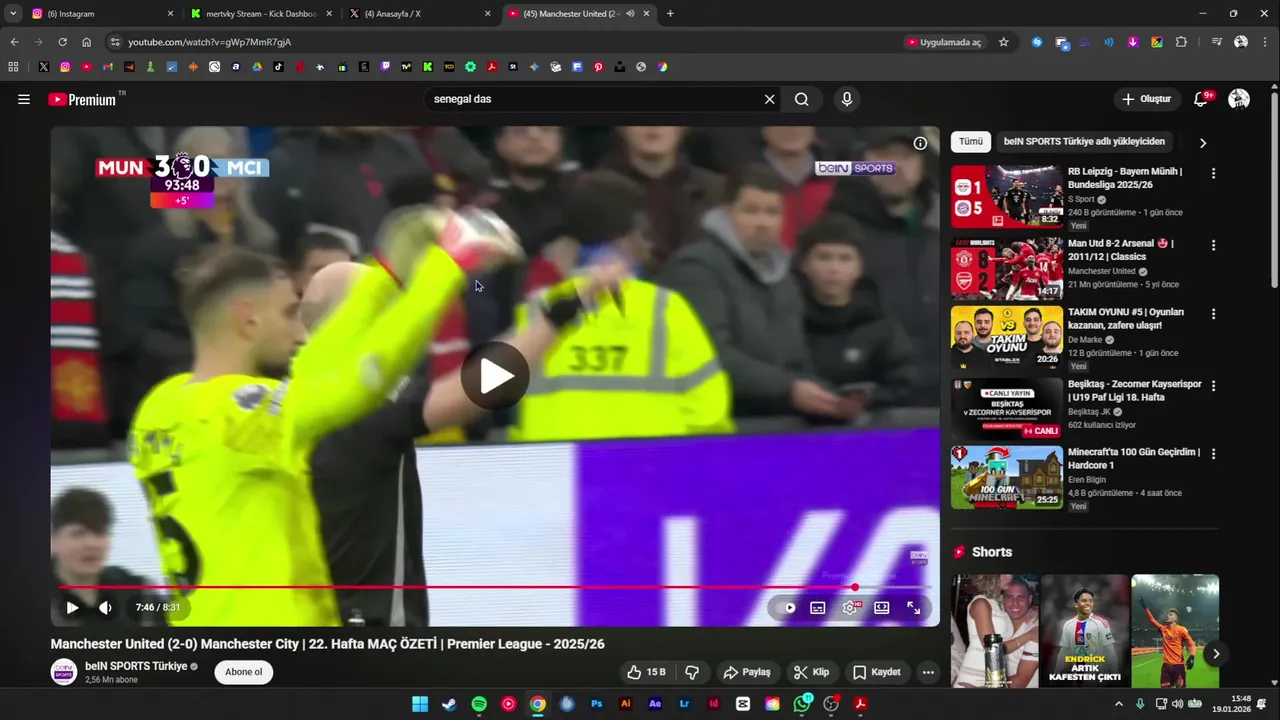Click Uygulamada aç button in address bar
Image resolution: width=1280 pixels, height=720 pixels.
[x=945, y=42]
